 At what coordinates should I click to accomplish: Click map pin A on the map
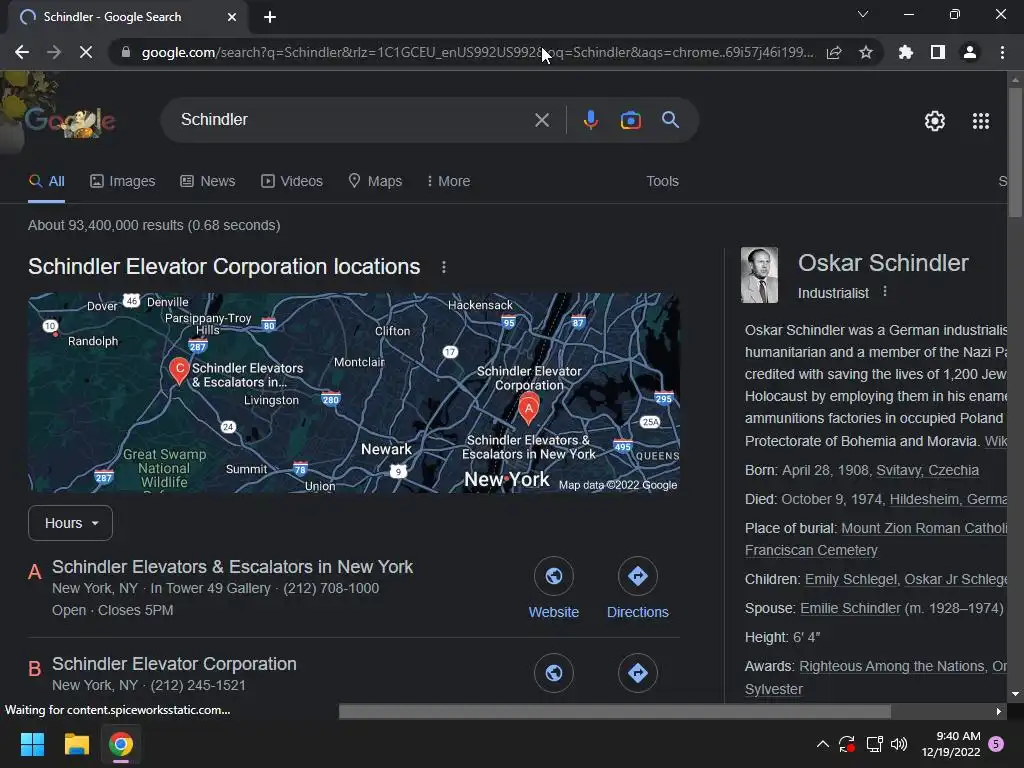tap(528, 408)
